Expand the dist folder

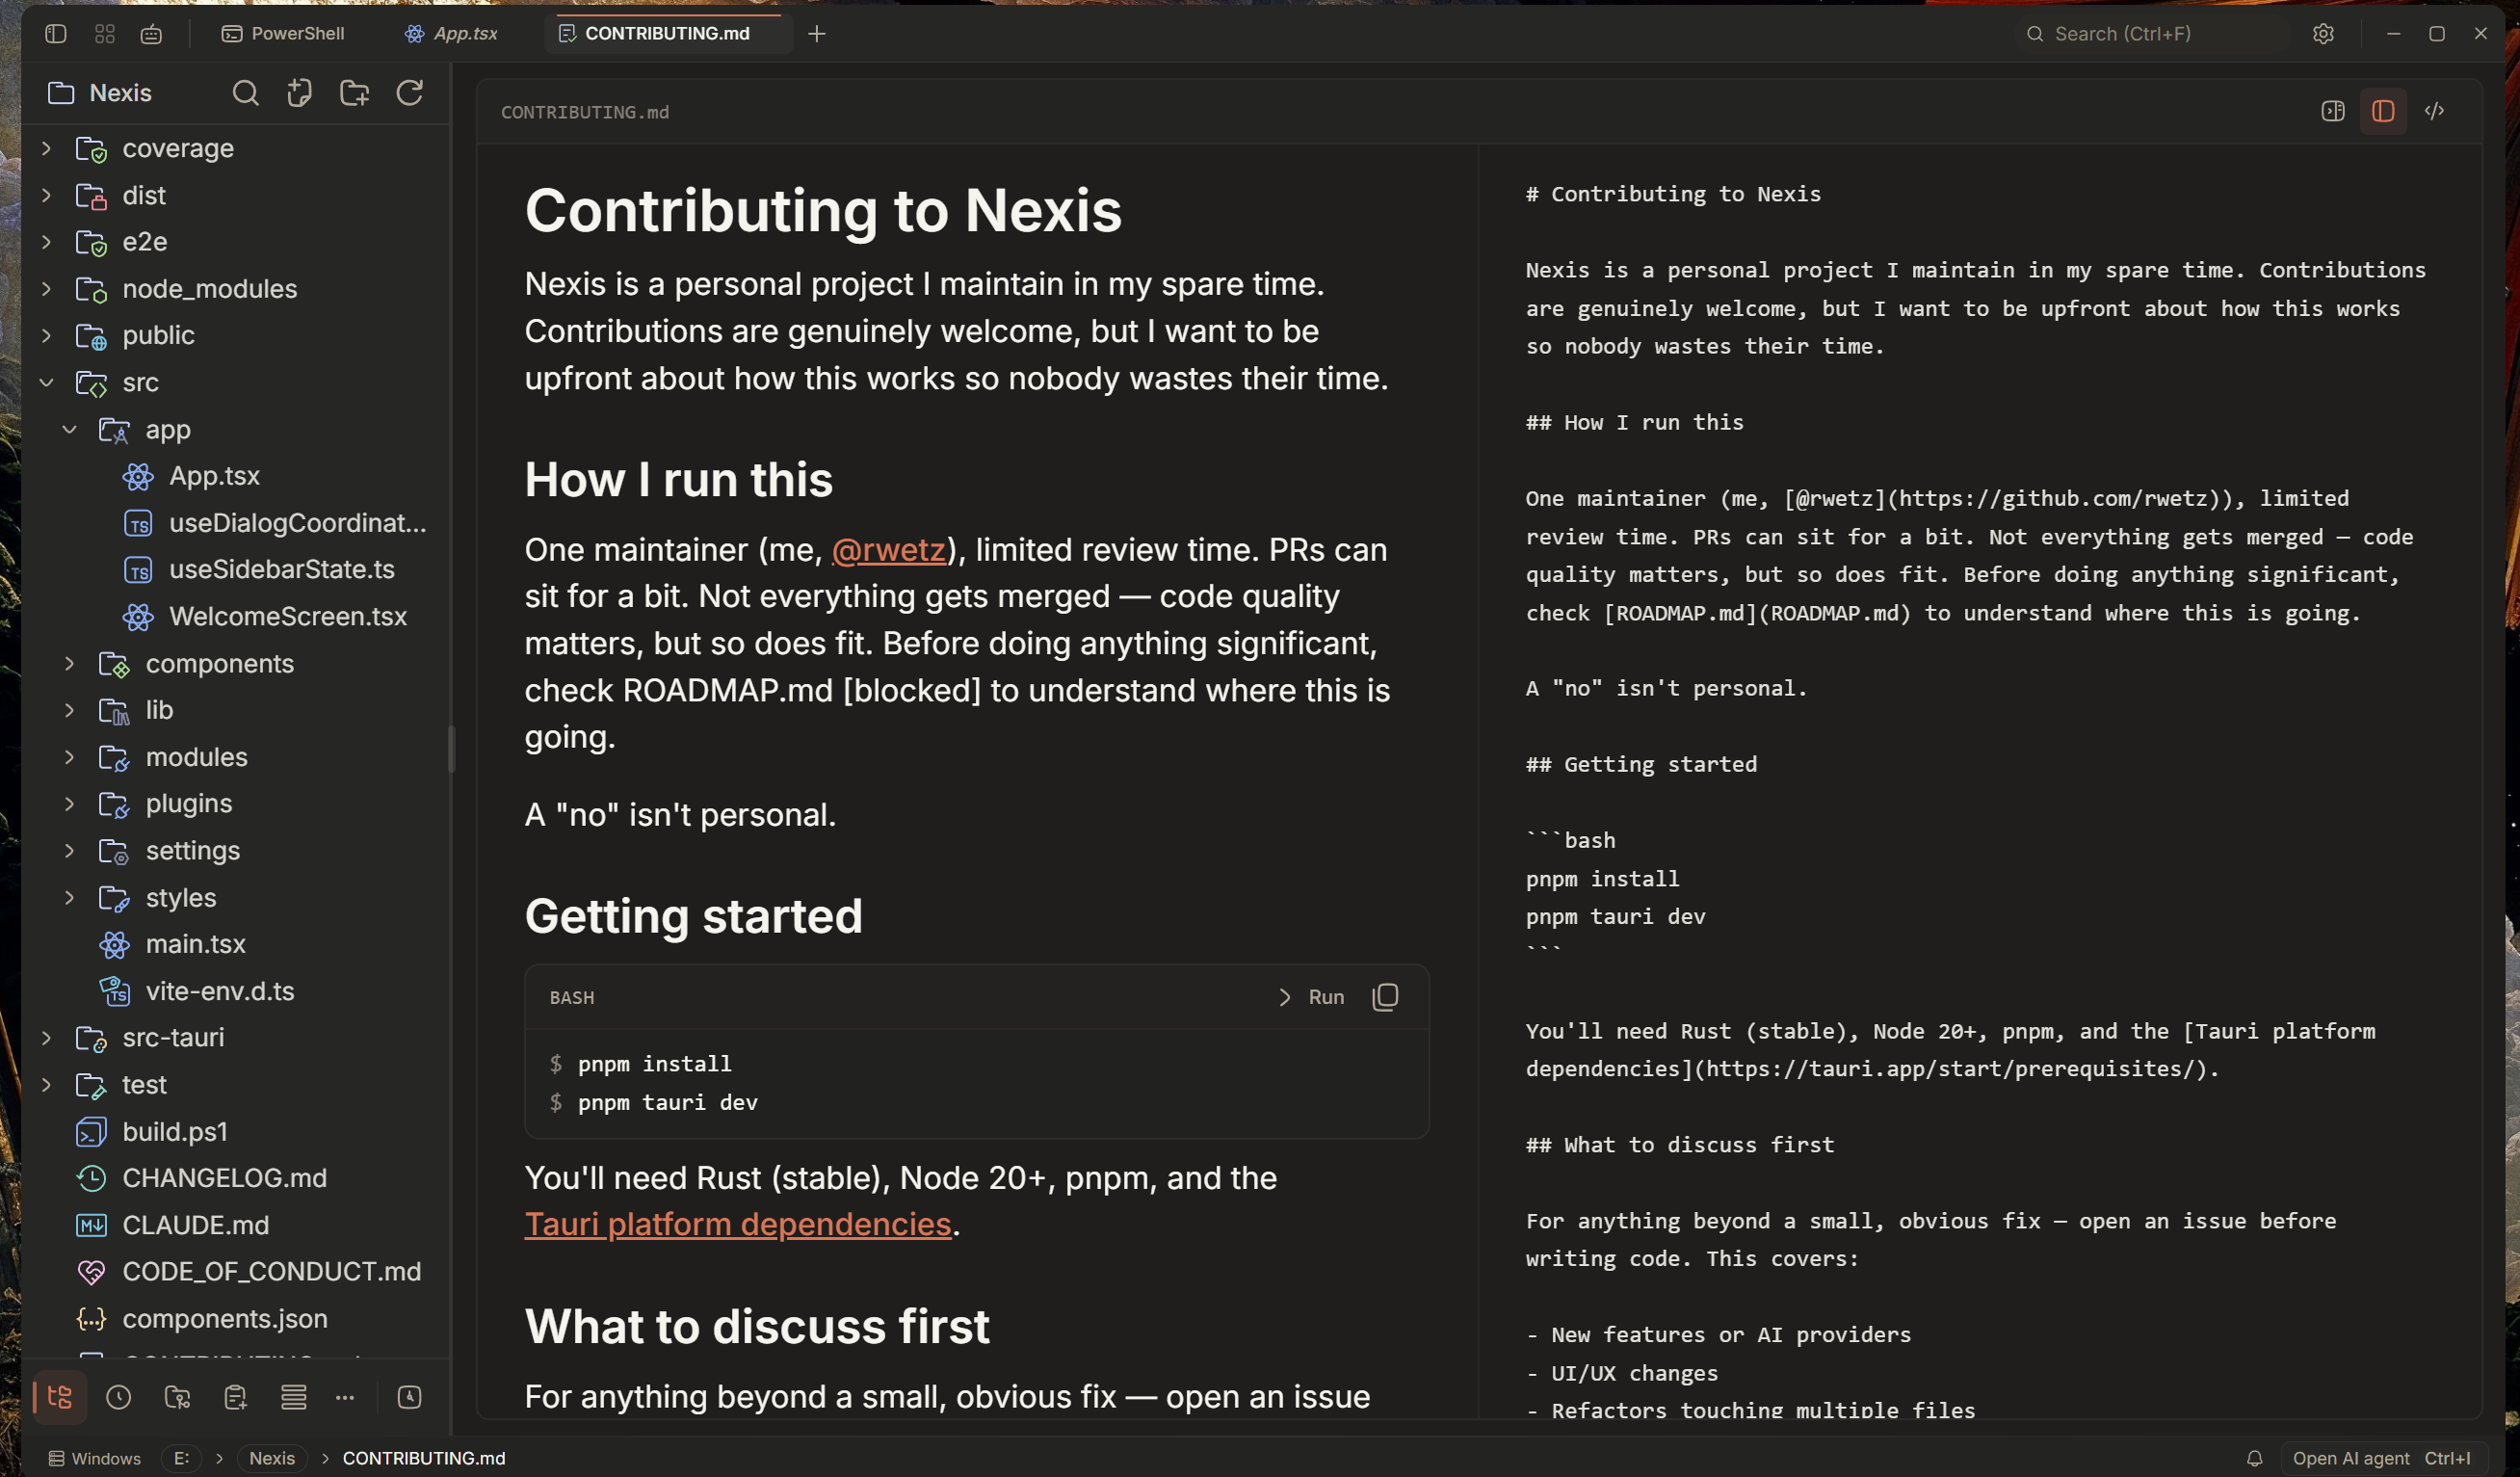[46, 195]
